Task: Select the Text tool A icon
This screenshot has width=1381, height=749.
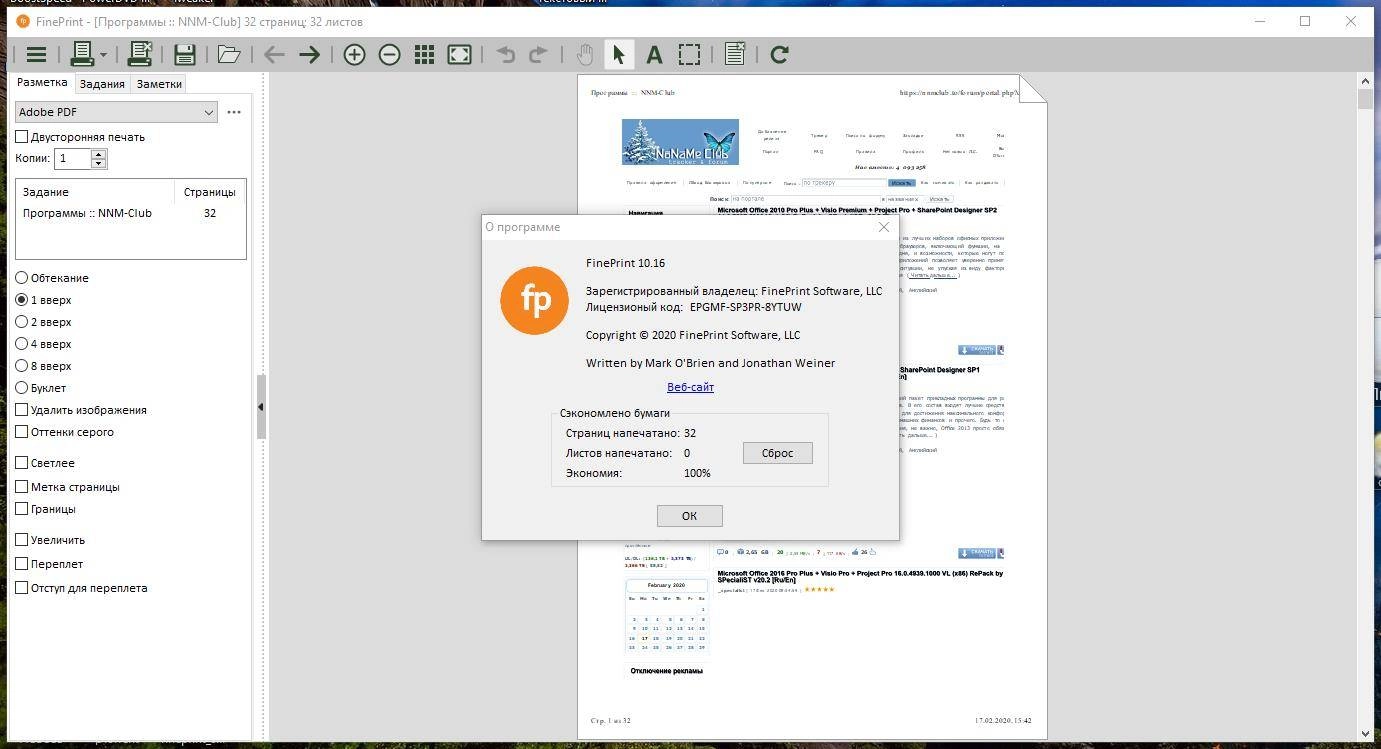Action: [654, 55]
